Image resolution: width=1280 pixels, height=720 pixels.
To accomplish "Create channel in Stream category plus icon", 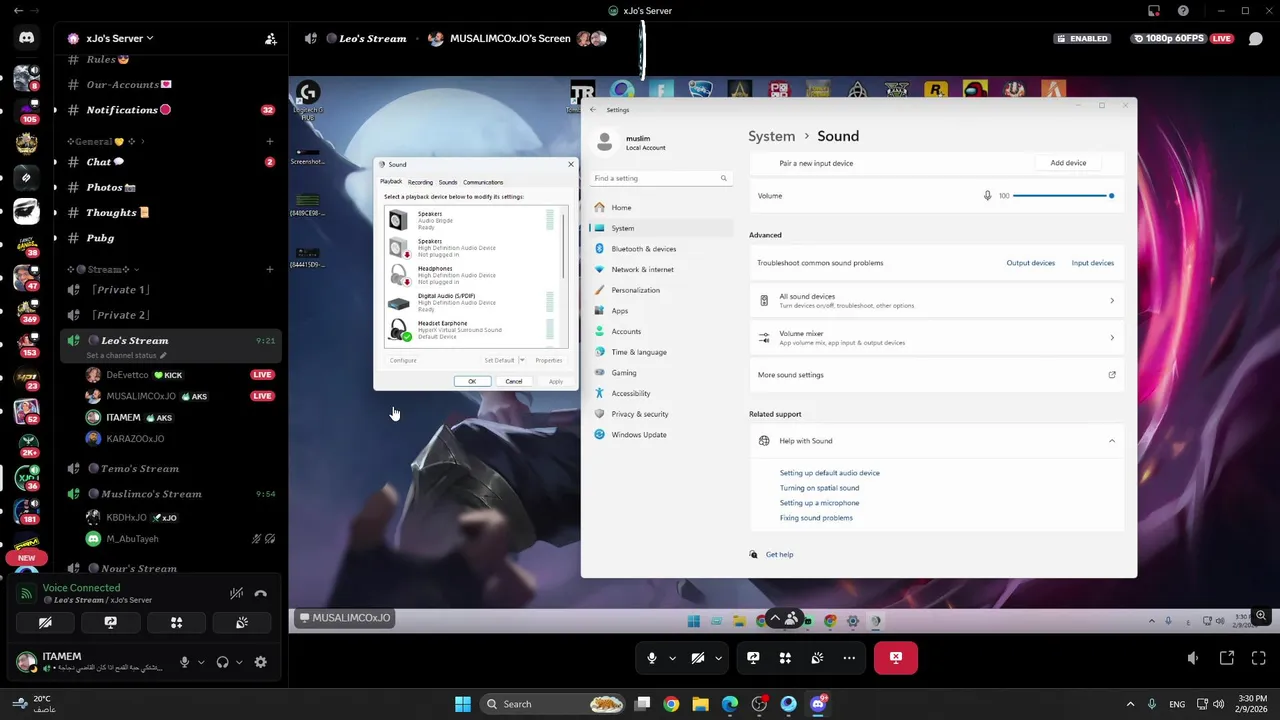I will tap(270, 269).
